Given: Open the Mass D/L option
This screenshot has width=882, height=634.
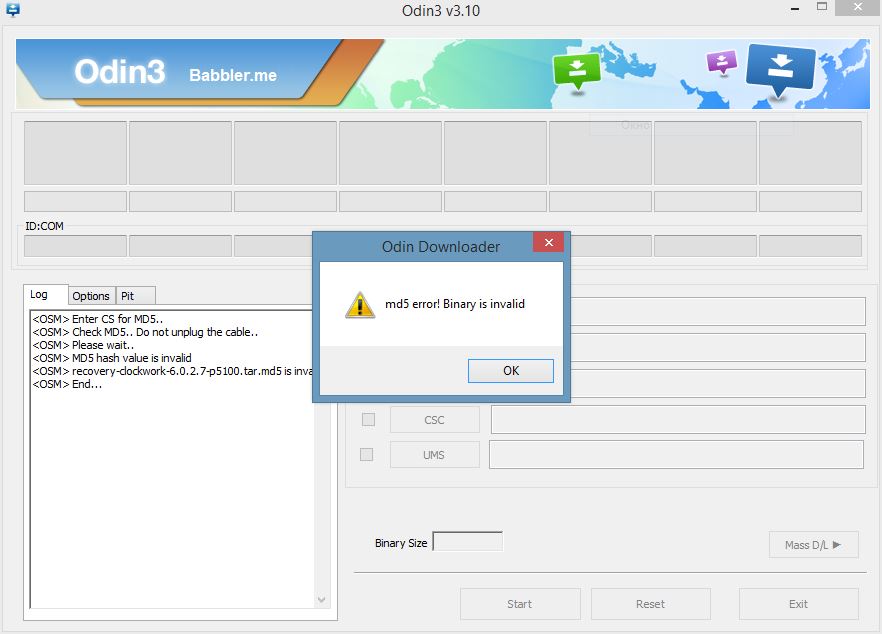Looking at the screenshot, I should (813, 545).
